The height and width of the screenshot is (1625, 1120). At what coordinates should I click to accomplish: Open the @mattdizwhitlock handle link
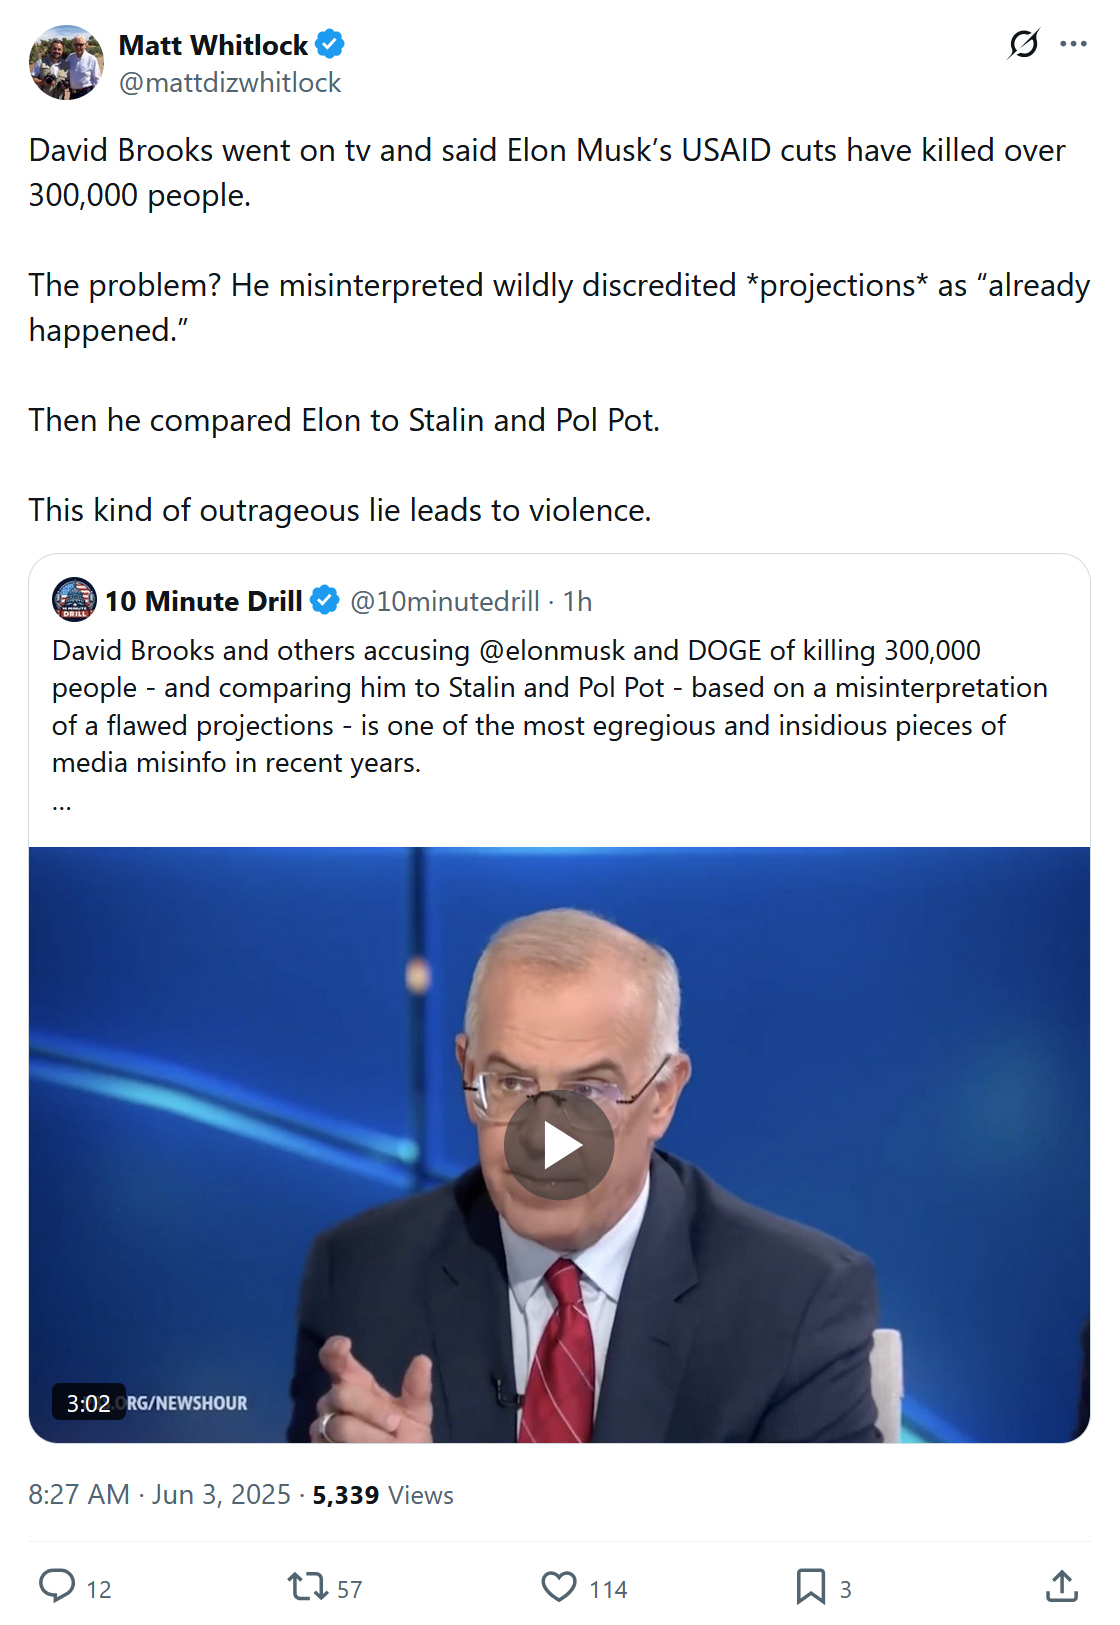[x=230, y=83]
